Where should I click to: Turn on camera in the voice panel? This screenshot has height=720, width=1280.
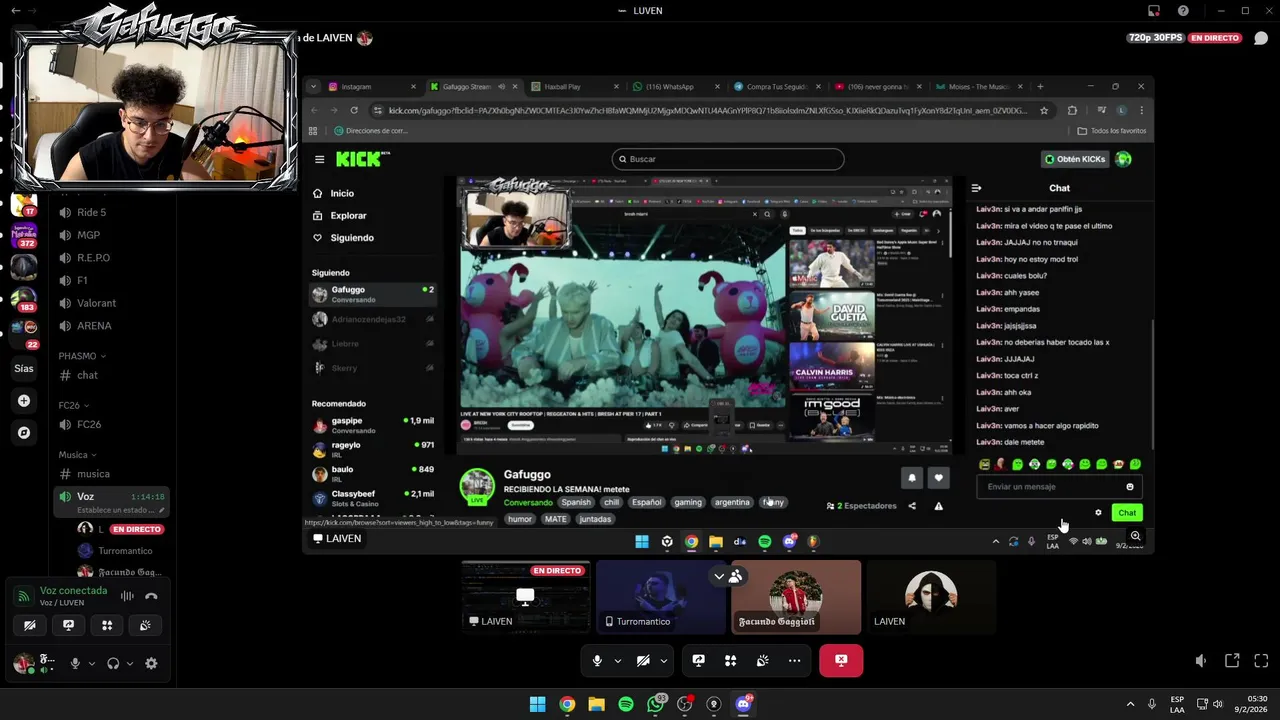pyautogui.click(x=30, y=625)
